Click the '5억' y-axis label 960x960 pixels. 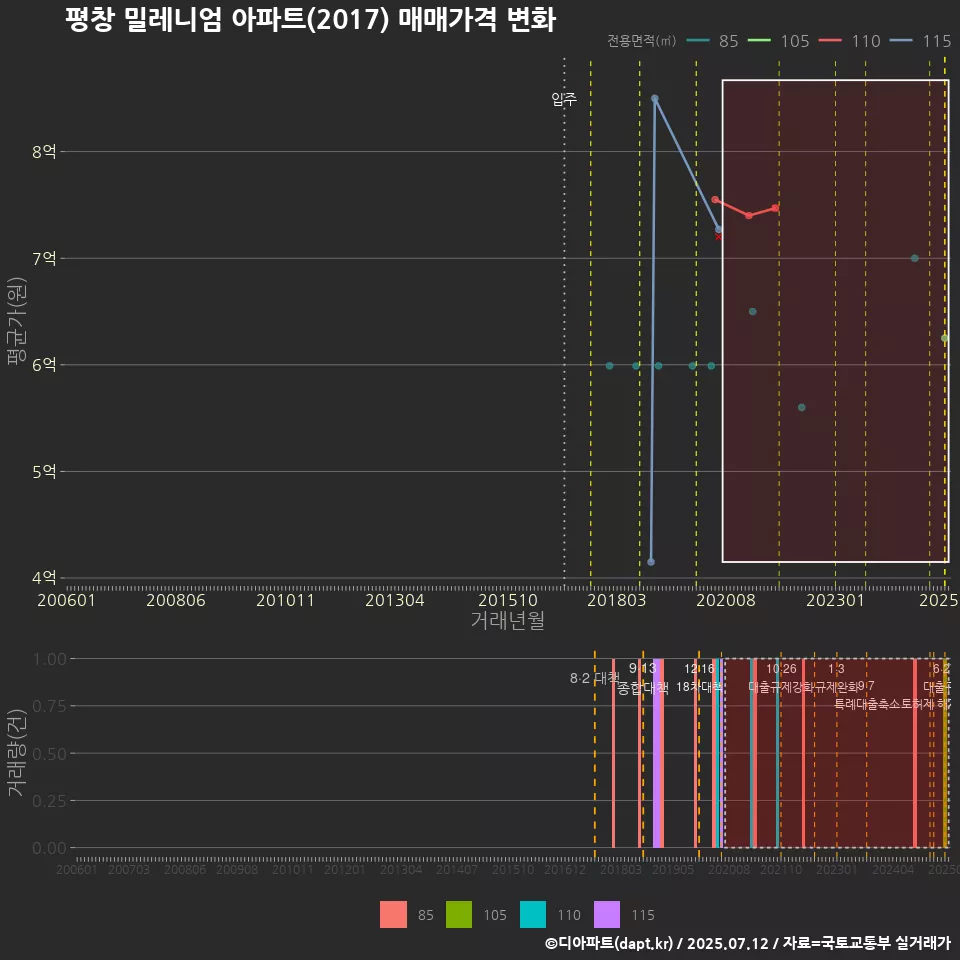tap(44, 471)
